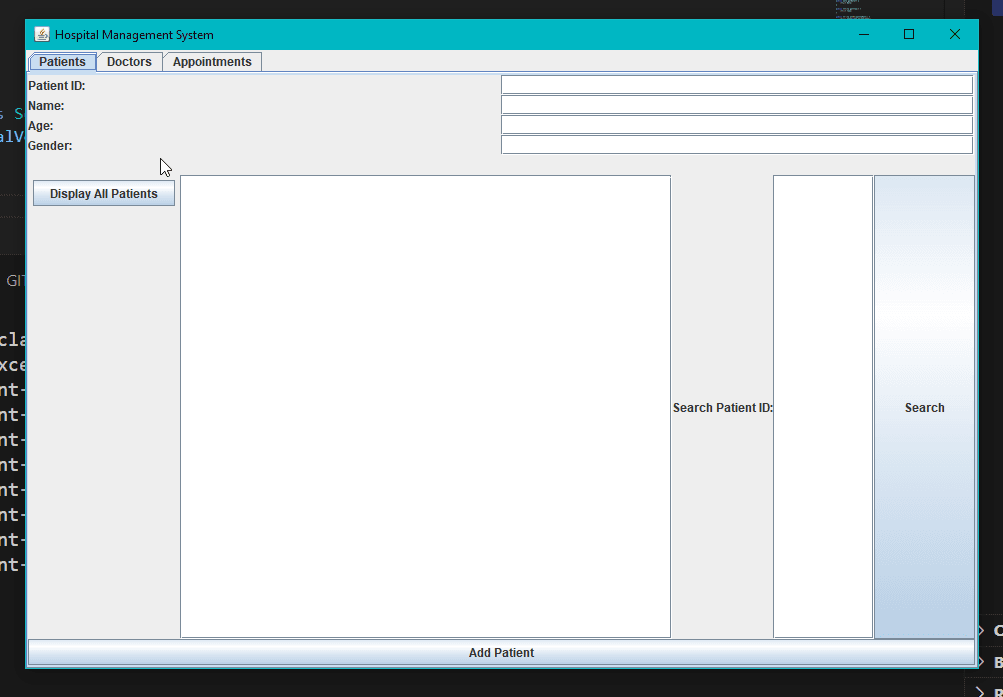Switch to the Patients tab
Screen dimensions: 1003x697
[x=62, y=62]
